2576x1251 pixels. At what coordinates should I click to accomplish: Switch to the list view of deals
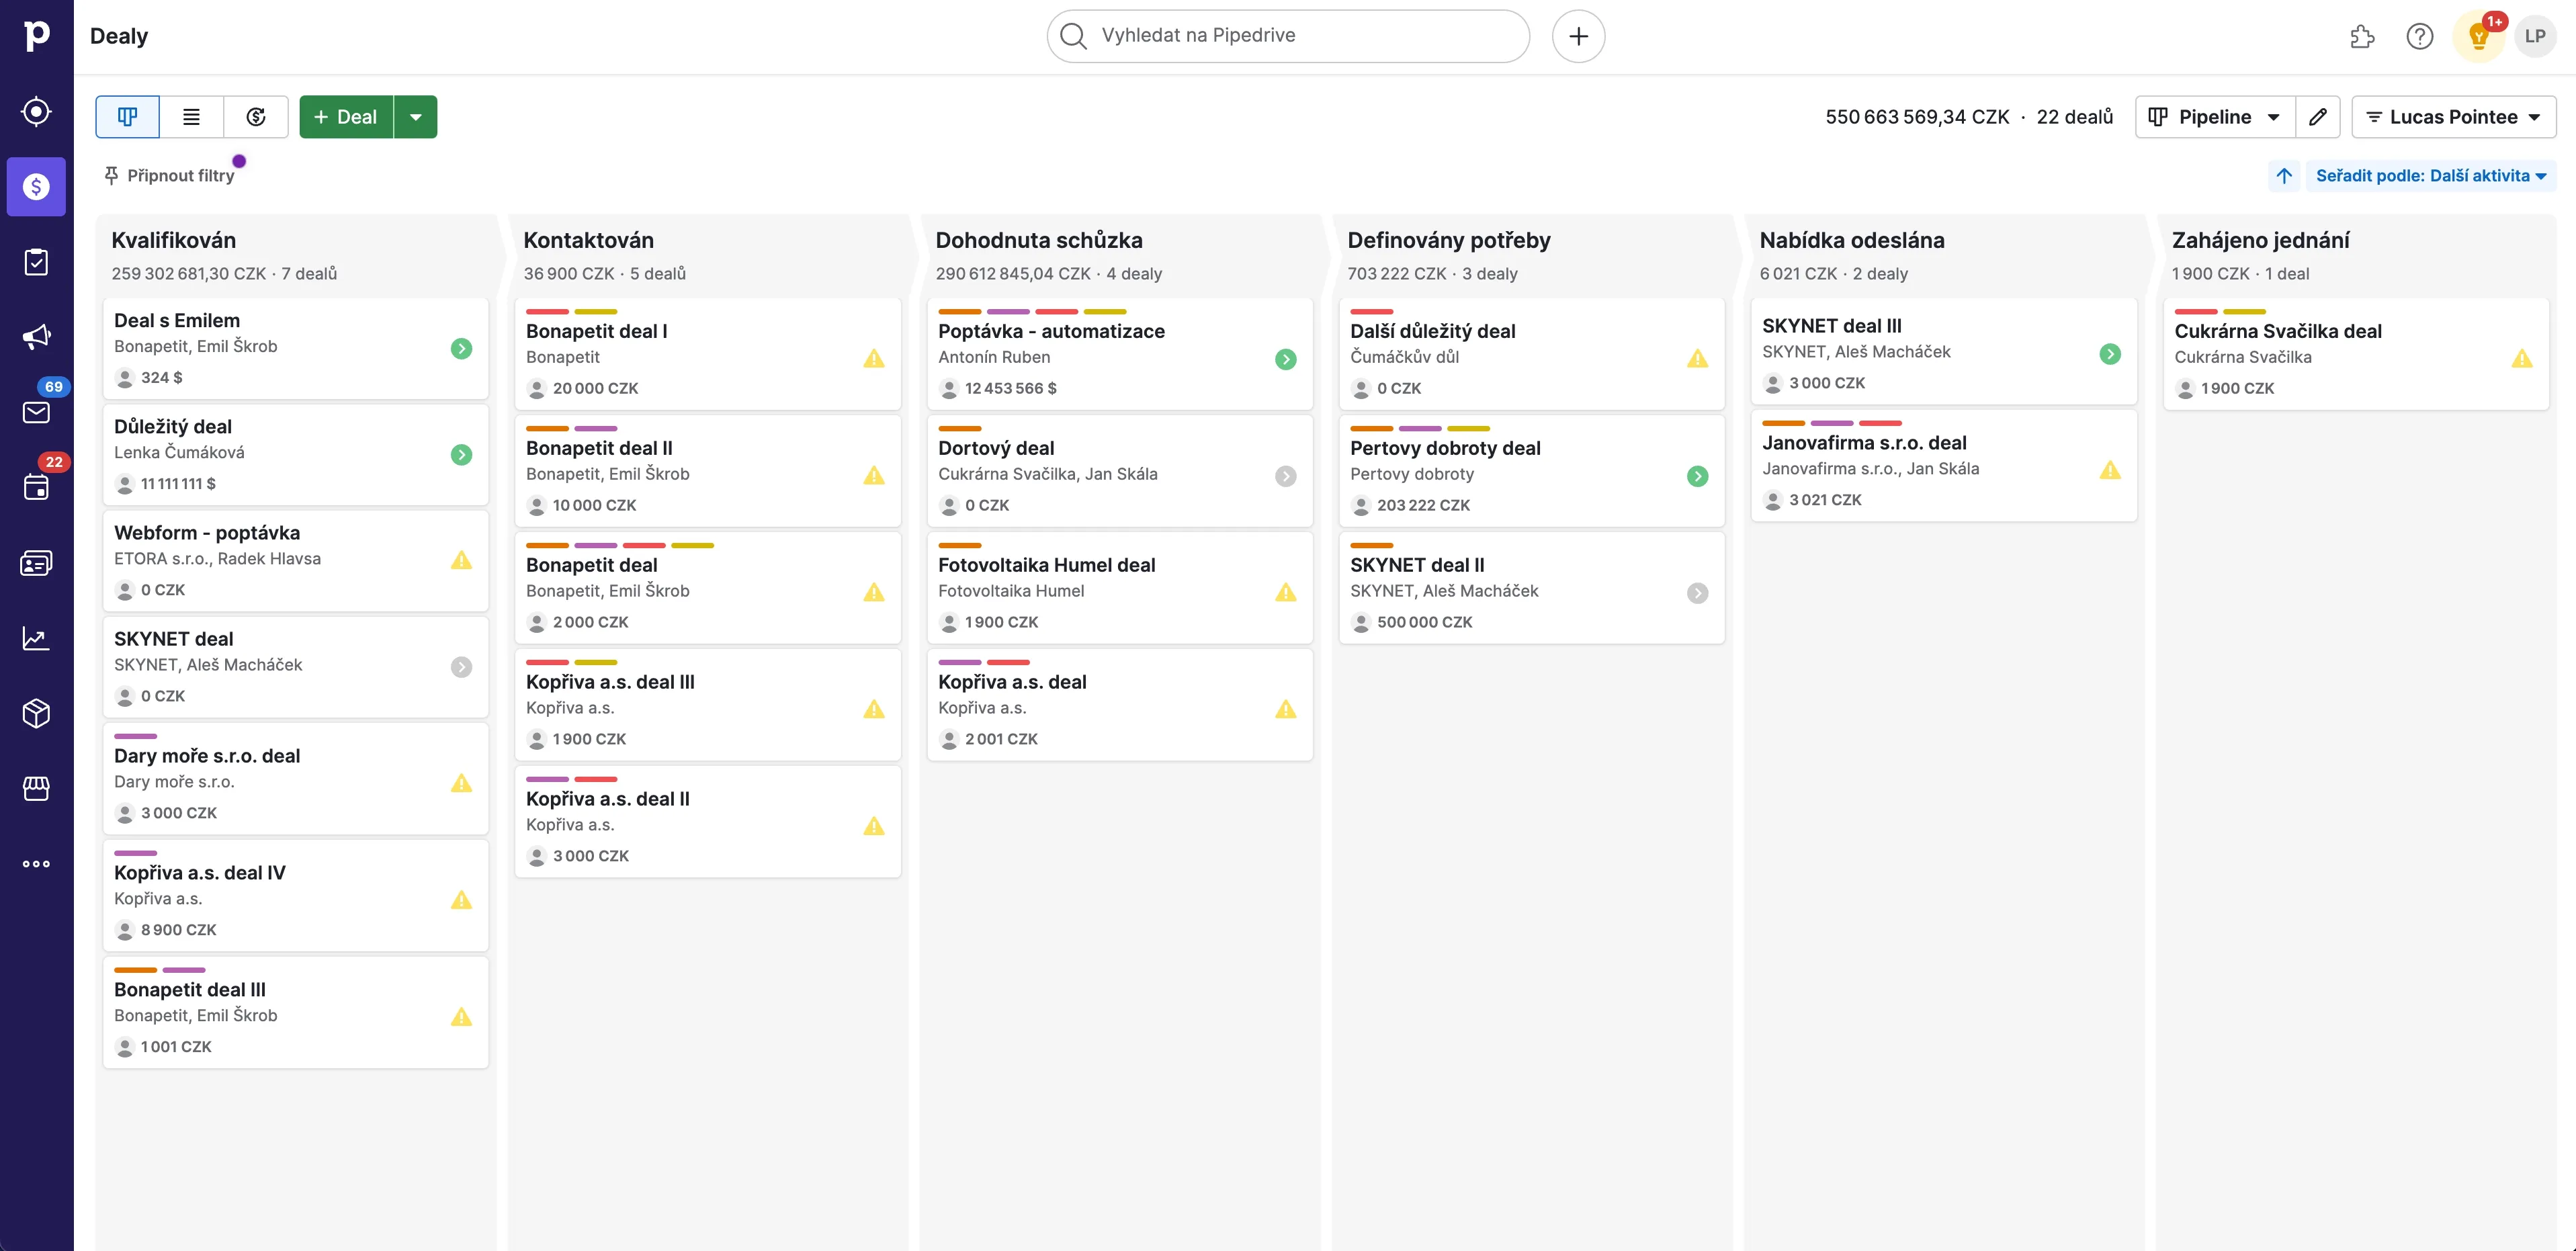[190, 116]
